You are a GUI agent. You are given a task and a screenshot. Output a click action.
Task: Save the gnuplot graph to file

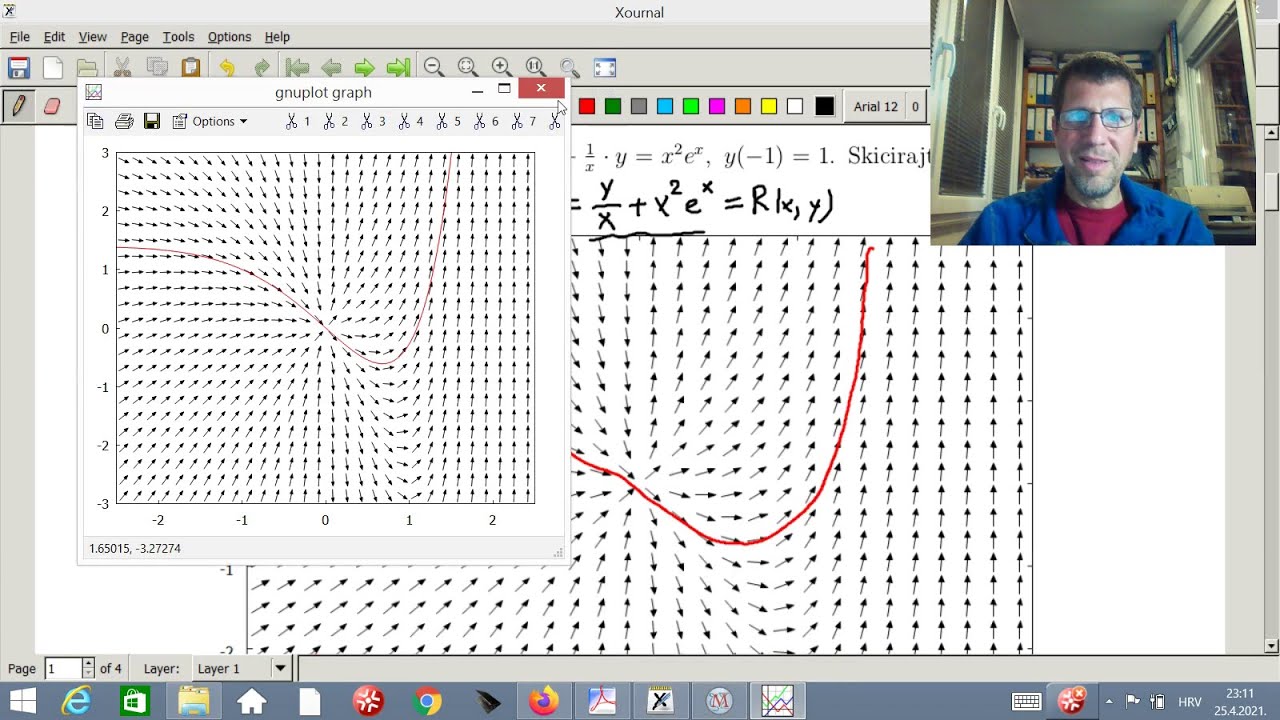click(152, 121)
